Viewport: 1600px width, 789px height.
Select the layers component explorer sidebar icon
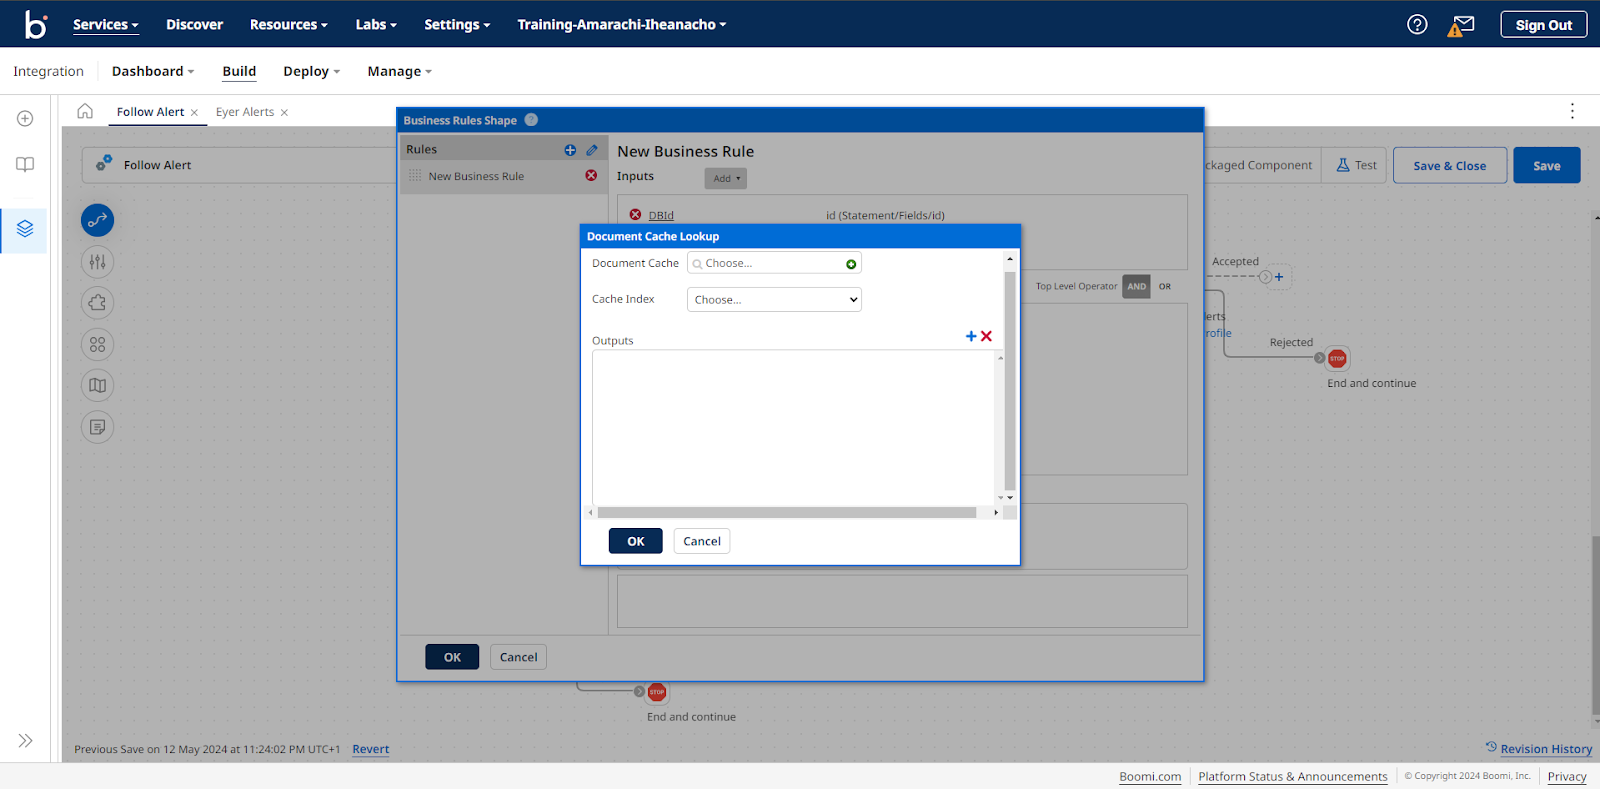(25, 229)
